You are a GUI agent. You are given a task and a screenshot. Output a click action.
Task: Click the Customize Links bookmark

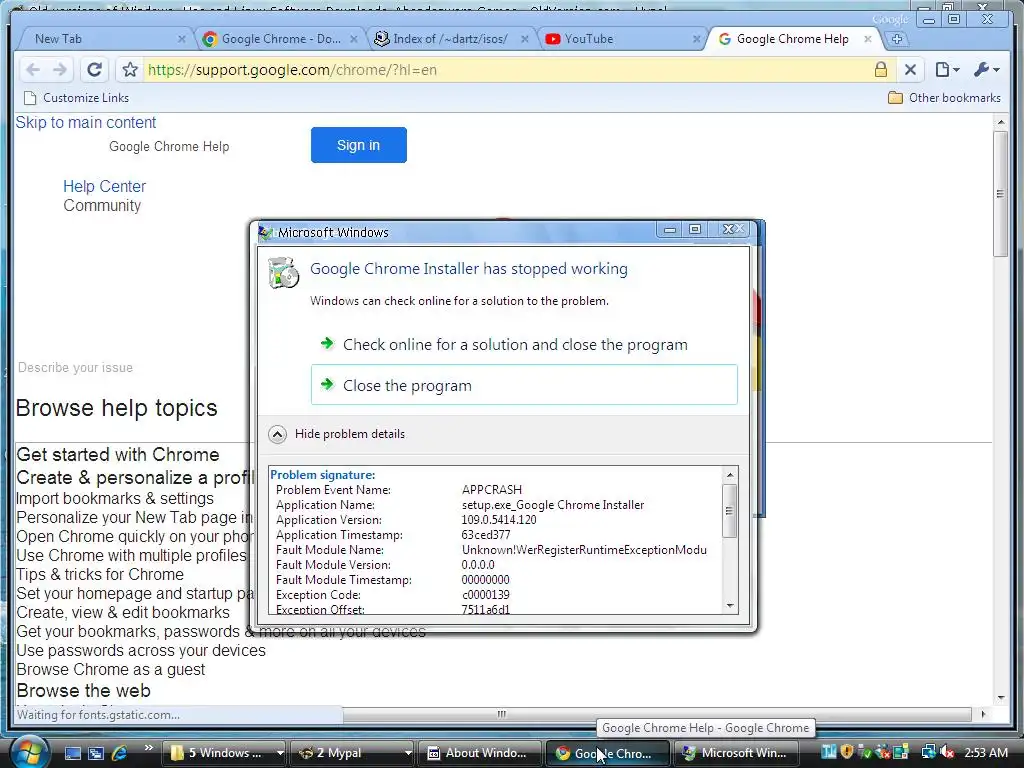tap(76, 98)
